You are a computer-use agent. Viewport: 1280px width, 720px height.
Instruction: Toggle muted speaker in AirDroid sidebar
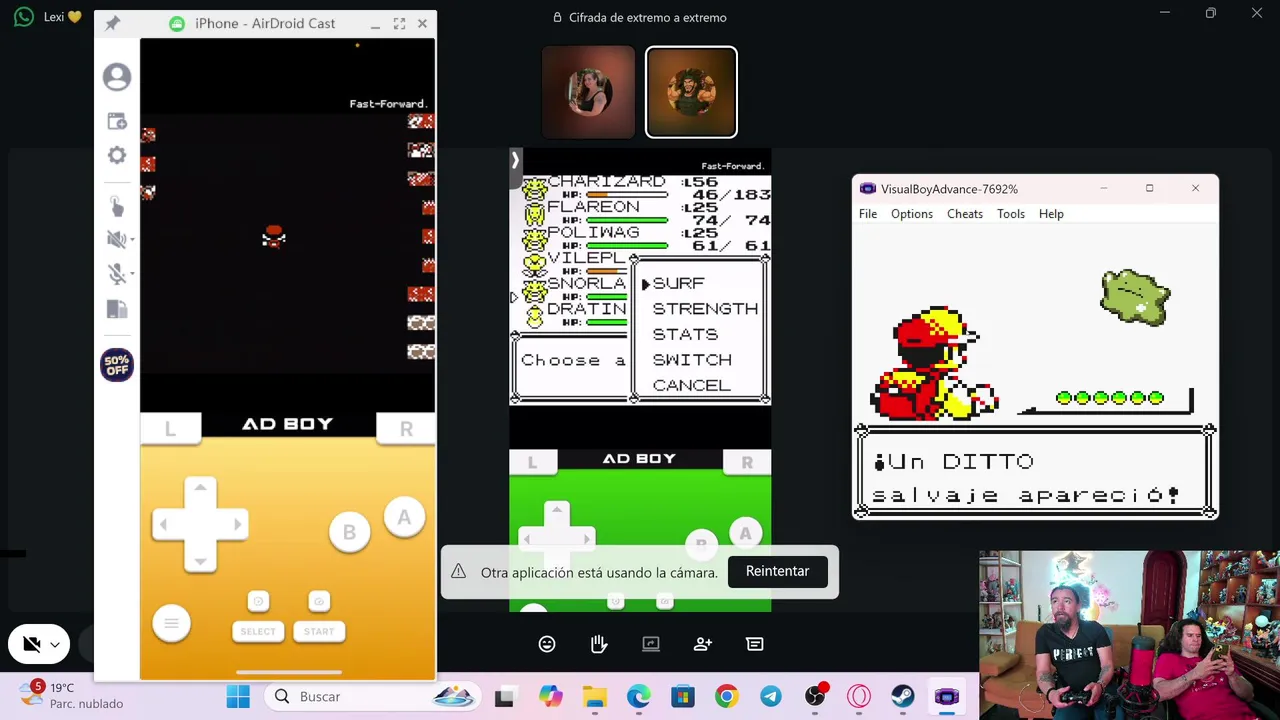click(x=115, y=239)
